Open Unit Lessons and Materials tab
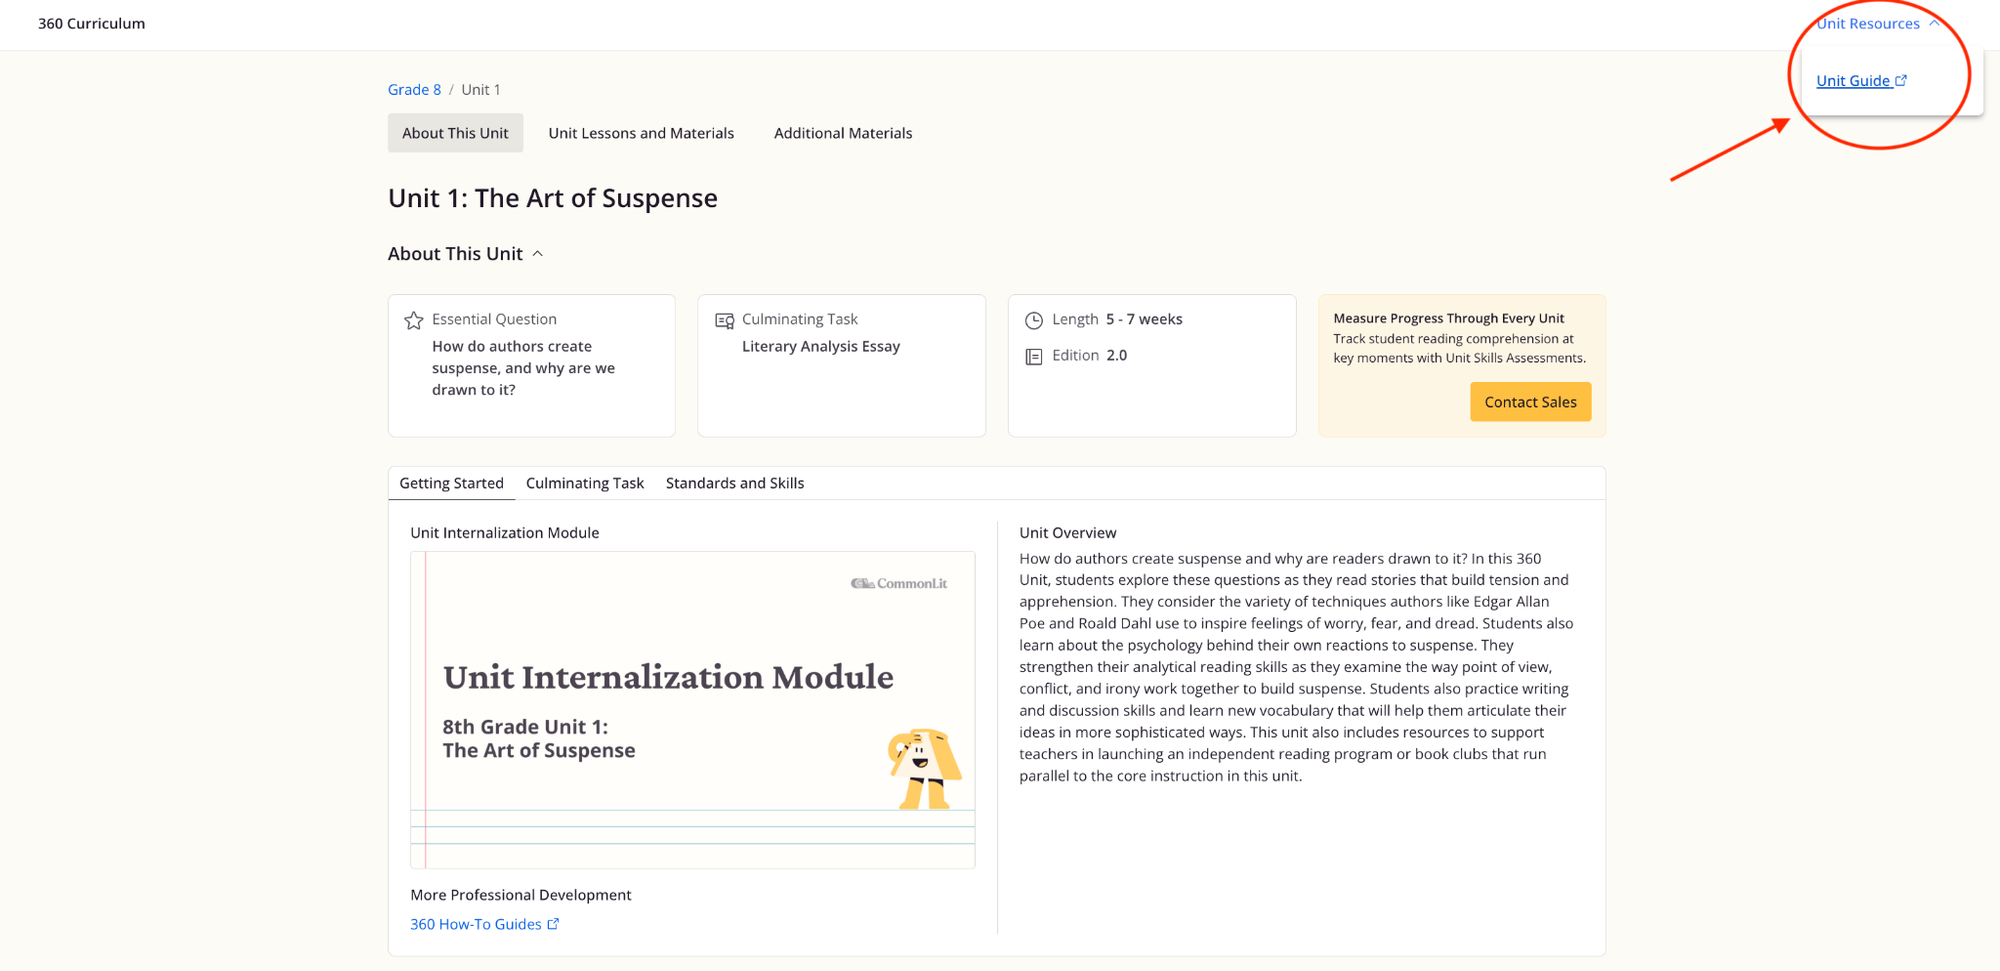The image size is (2000, 971). click(x=641, y=133)
